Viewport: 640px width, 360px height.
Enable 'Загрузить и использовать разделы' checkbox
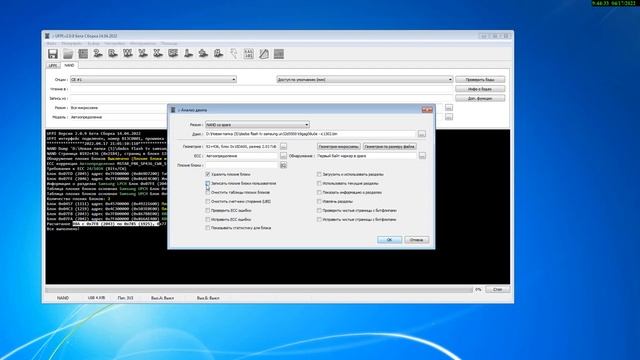click(x=319, y=174)
